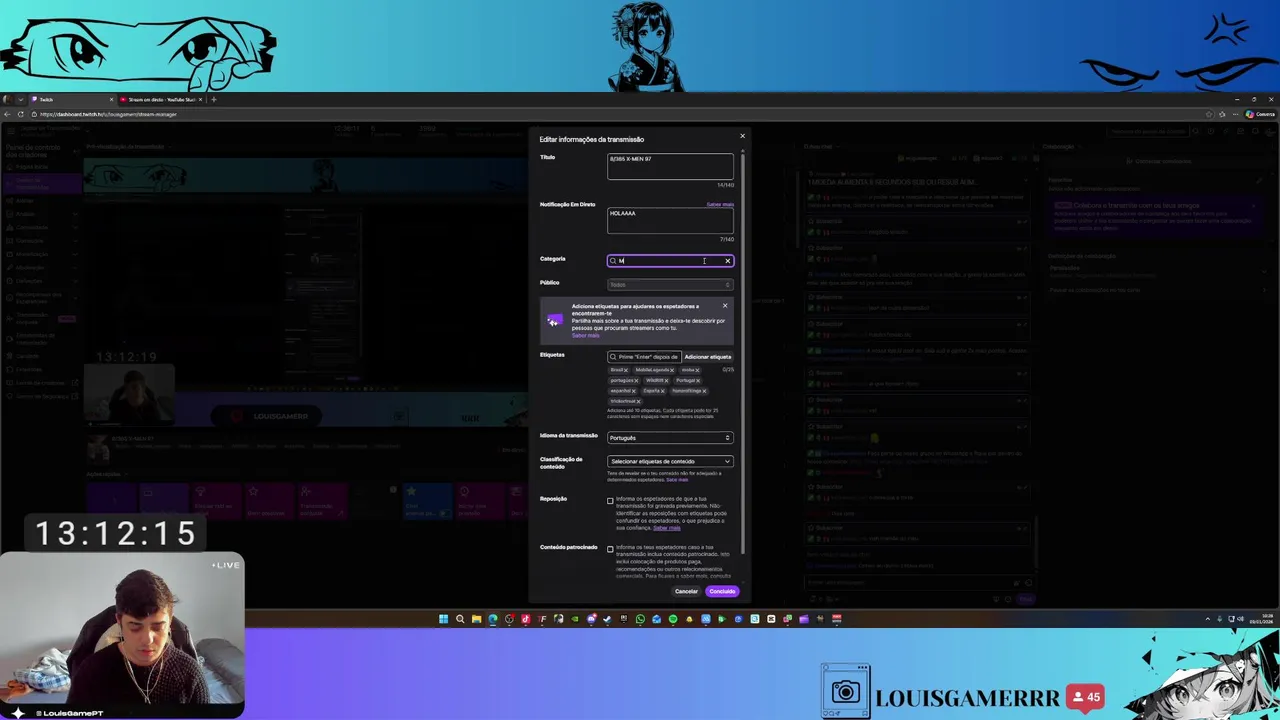
Task: Open Saber mais link under Reposição
Action: coord(667,528)
